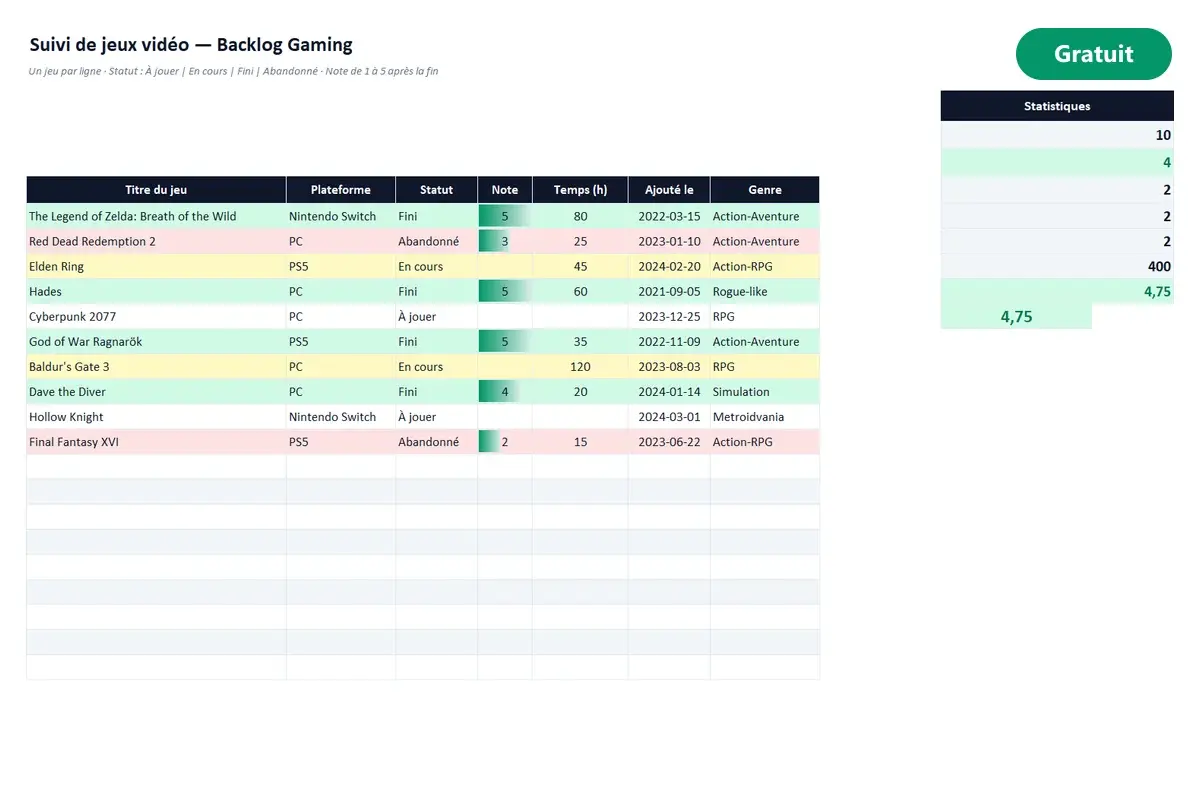This screenshot has width=1200, height=800.
Task: Select the Titre du jeu column header
Action: coord(156,190)
